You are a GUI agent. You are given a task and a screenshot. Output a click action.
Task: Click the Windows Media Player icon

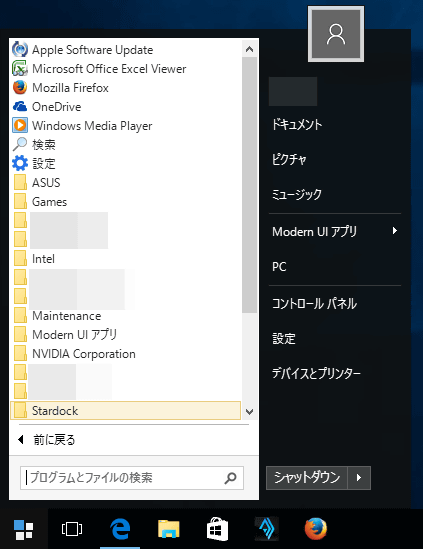[20, 125]
